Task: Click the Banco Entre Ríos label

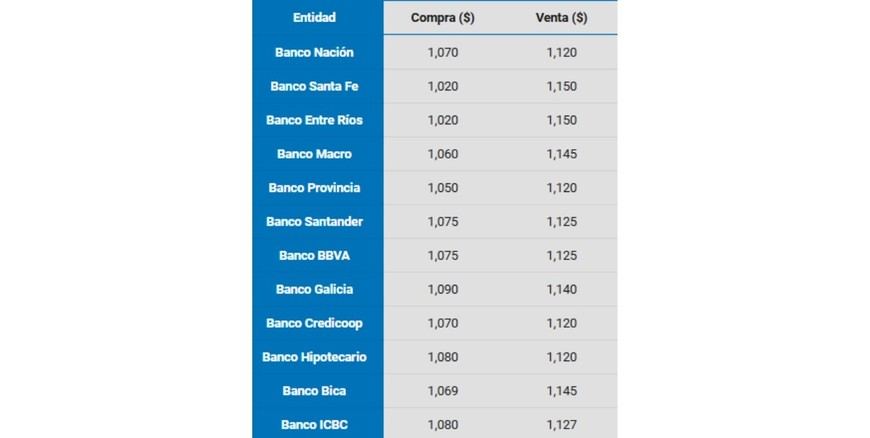Action: [x=314, y=120]
